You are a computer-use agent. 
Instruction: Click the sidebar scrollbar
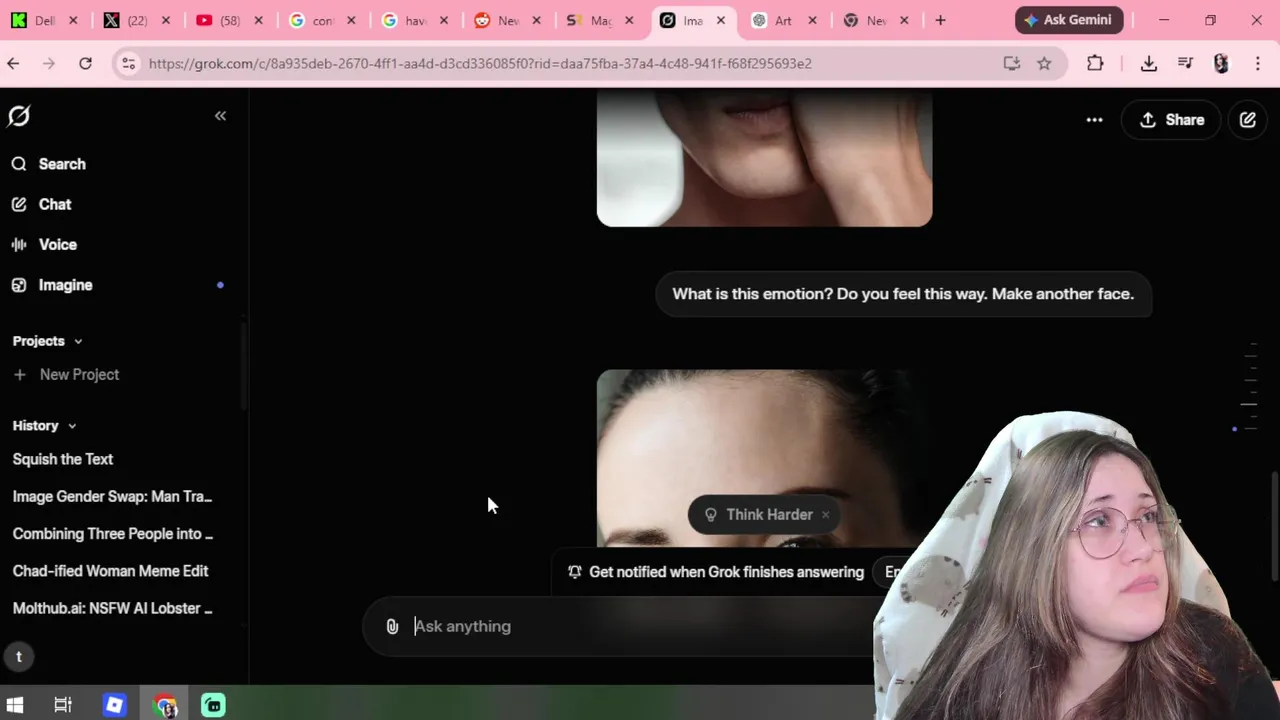point(243,365)
